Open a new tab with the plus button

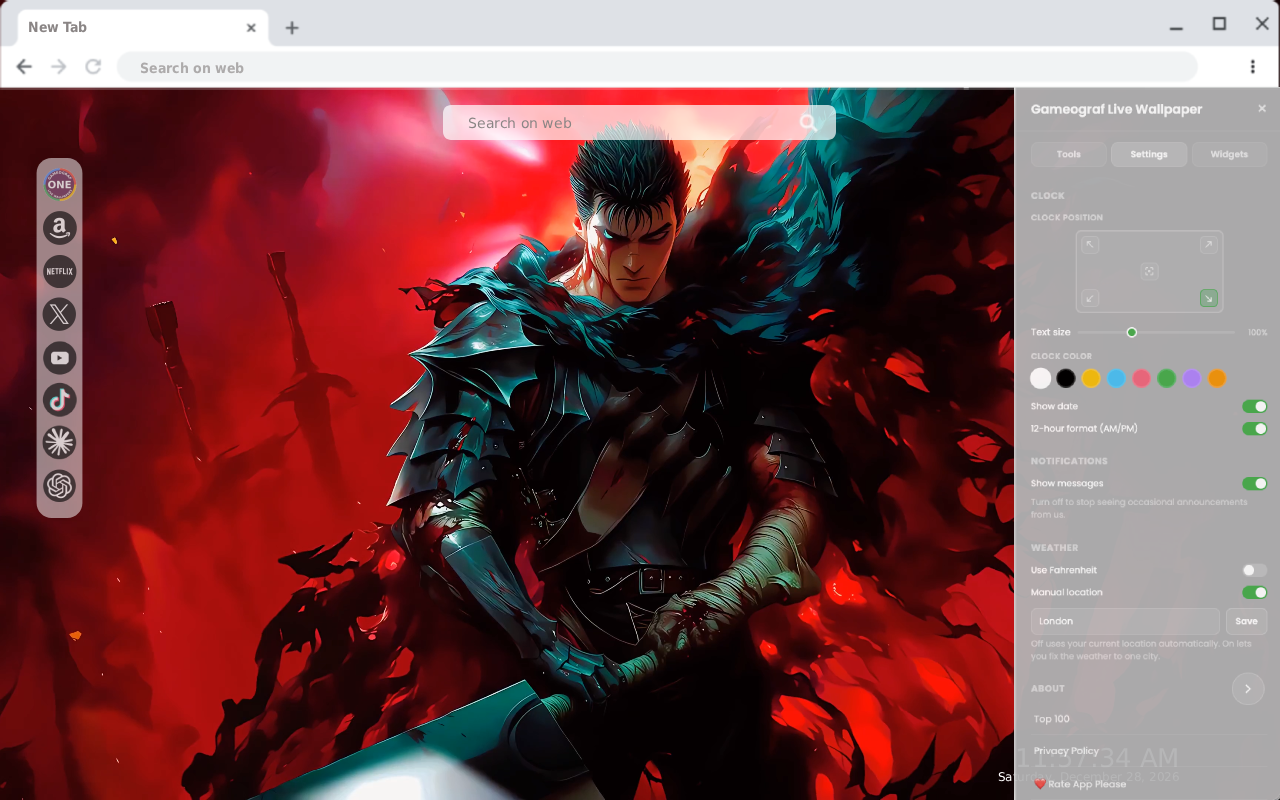[292, 28]
